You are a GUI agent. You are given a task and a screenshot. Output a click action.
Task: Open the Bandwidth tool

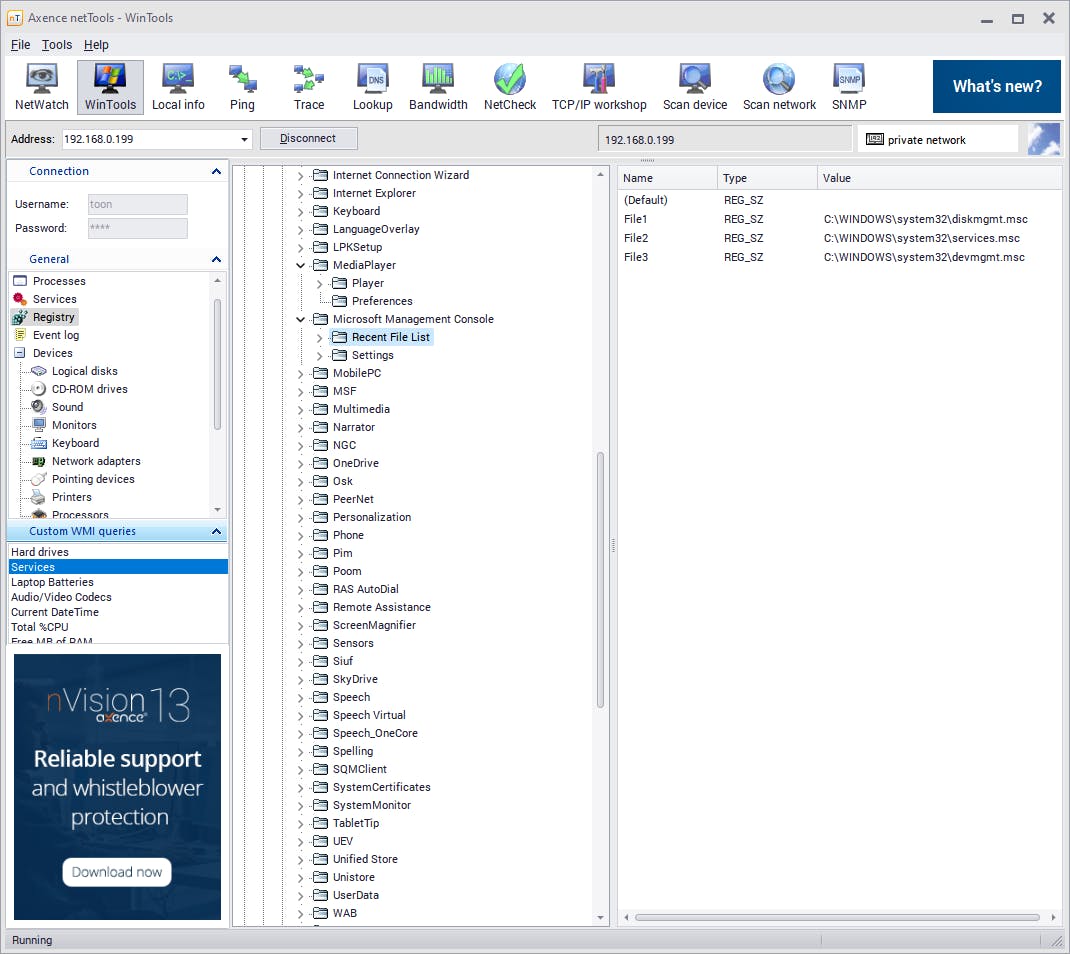point(438,87)
